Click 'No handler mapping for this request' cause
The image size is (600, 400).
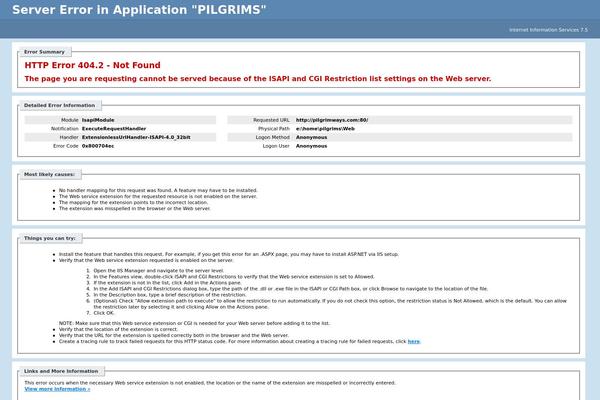click(158, 190)
